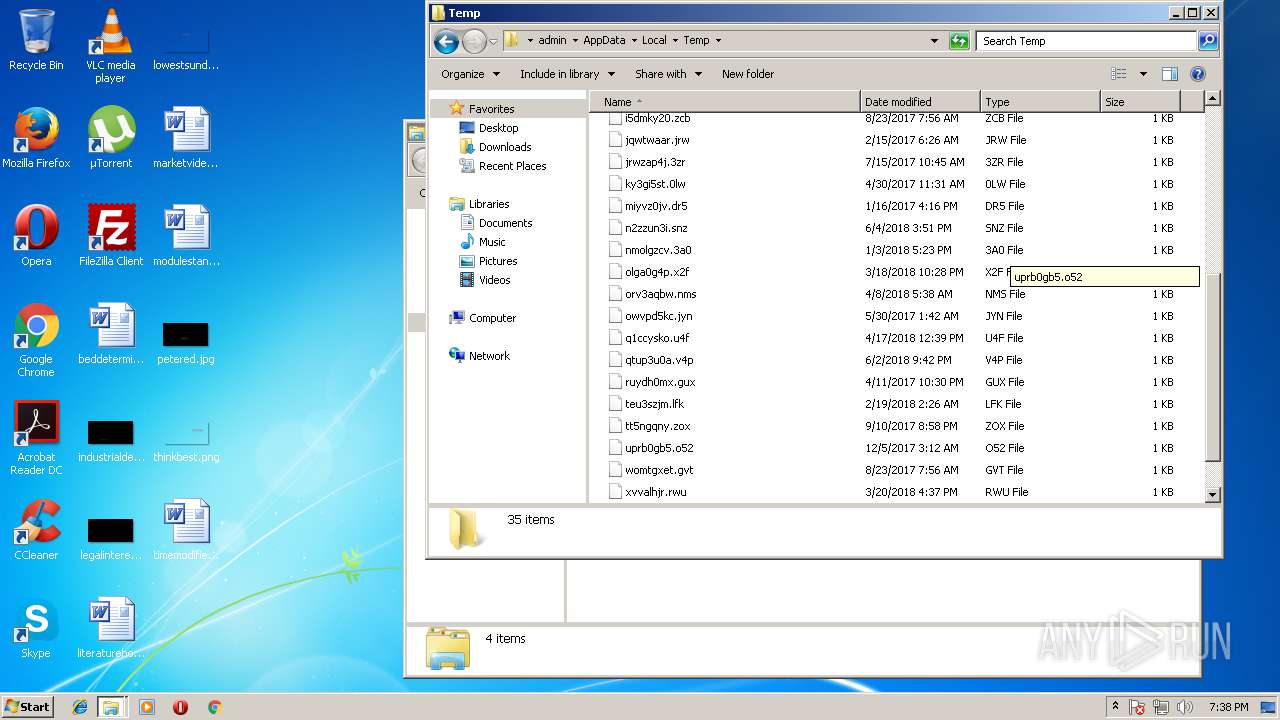Select file xvvalhjr.rwu in list
This screenshot has width=1280, height=720.
pos(656,492)
